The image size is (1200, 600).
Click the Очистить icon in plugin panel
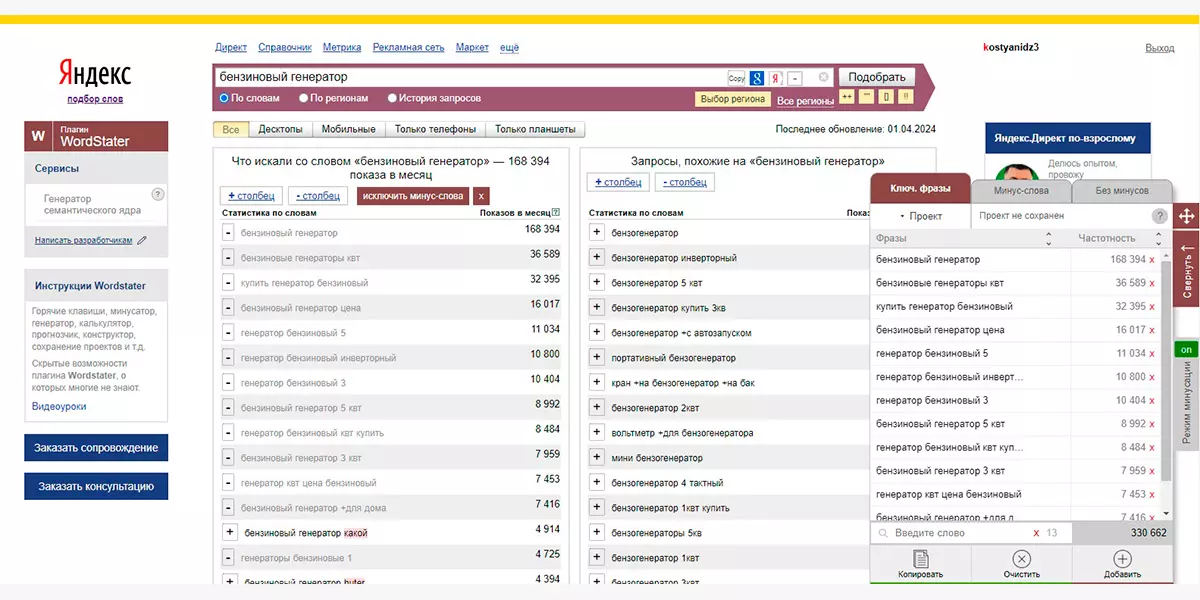pos(1021,558)
